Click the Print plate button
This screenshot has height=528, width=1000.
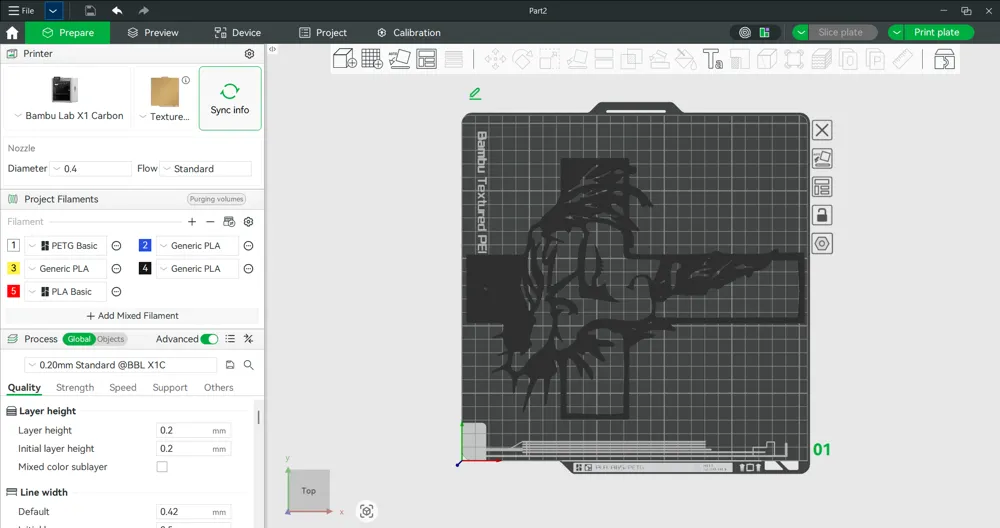click(x=939, y=33)
